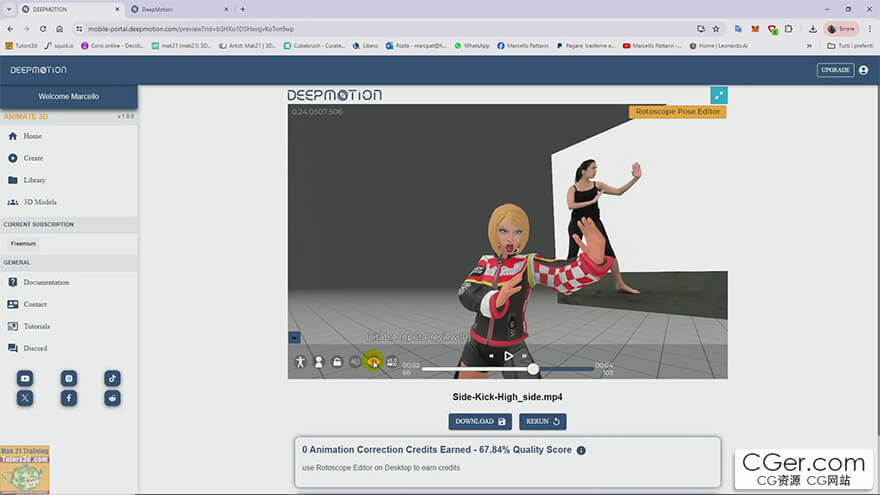The width and height of the screenshot is (880, 495).
Task: Open the Tutors3d bookmark
Action: coord(21,46)
